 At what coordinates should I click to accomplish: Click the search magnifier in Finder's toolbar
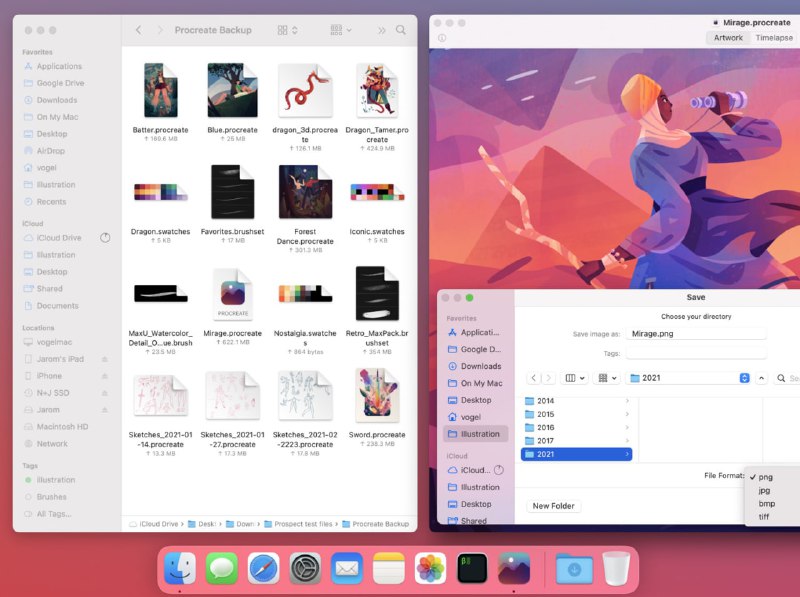[x=401, y=30]
